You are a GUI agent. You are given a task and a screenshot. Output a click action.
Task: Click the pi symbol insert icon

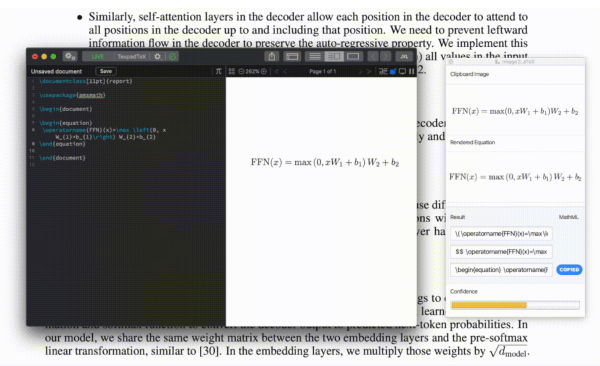218,71
